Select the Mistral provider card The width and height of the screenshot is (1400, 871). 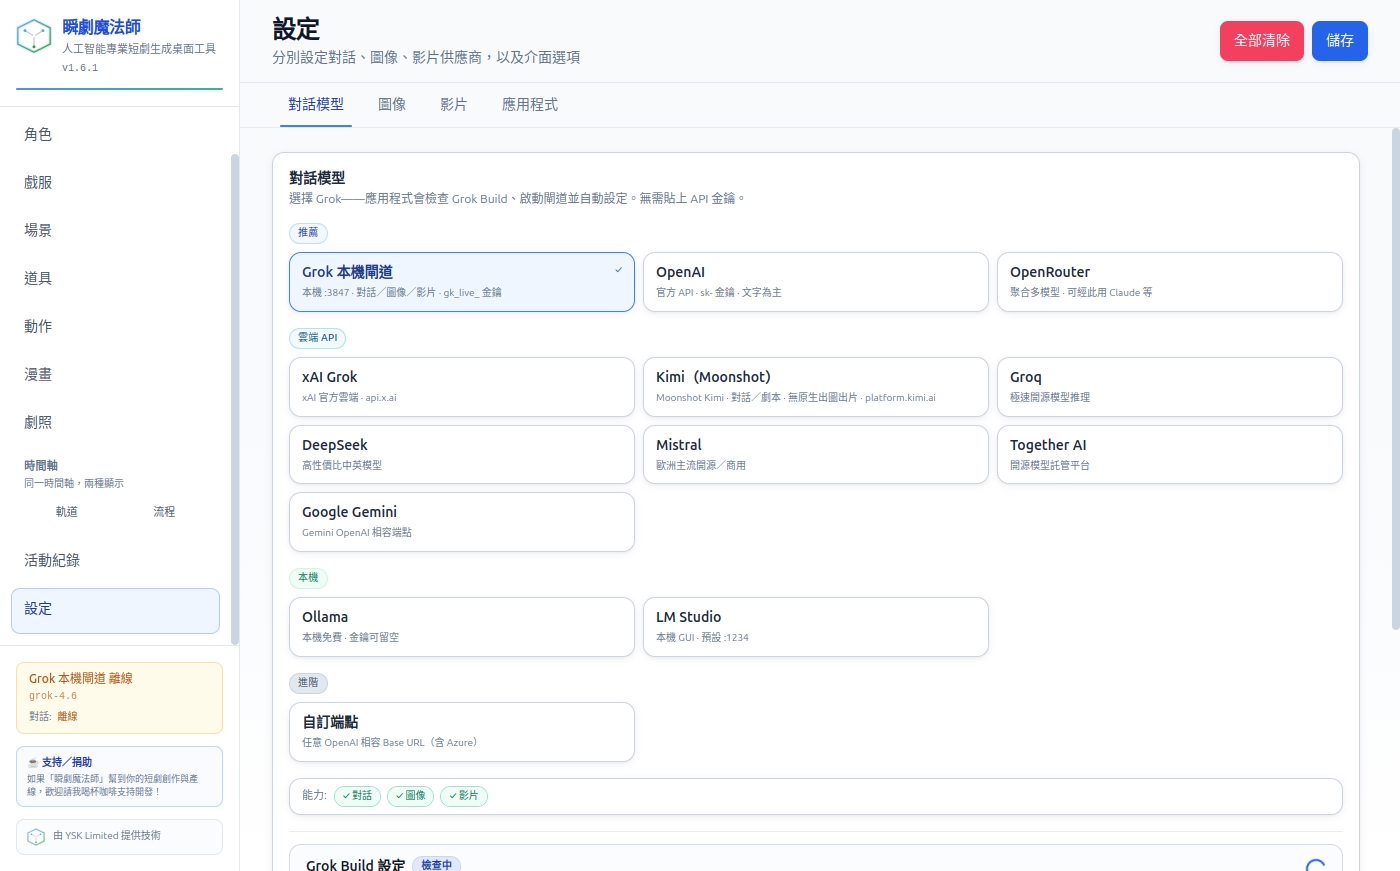(816, 455)
